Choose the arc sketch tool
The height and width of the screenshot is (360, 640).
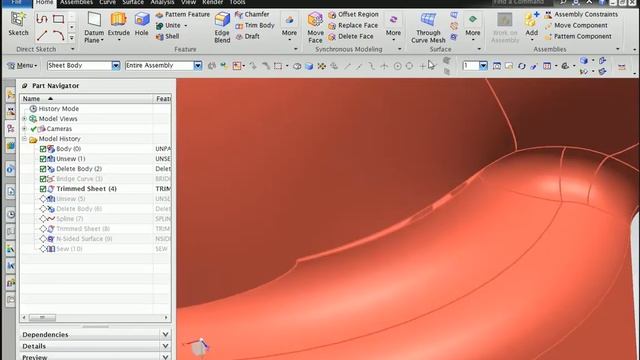click(x=59, y=36)
